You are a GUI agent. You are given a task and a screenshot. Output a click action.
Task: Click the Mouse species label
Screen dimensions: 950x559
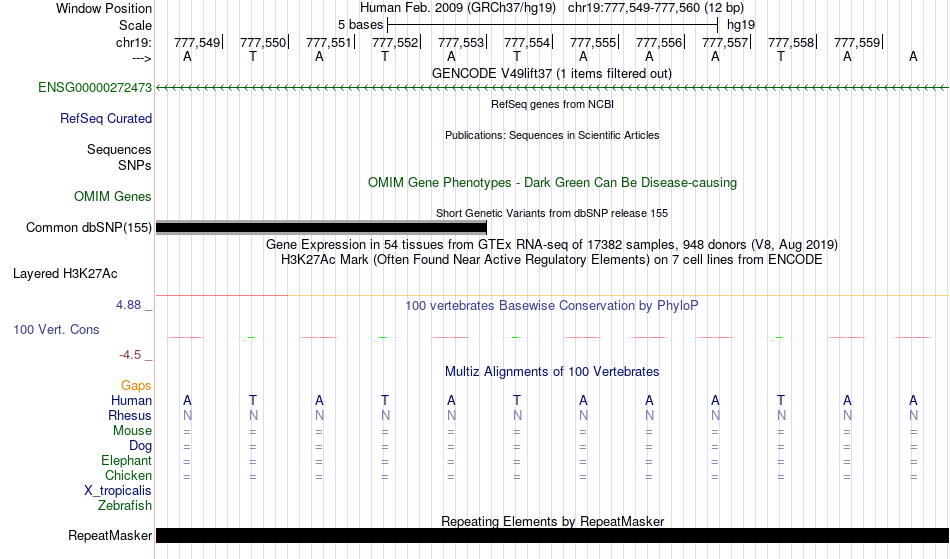click(132, 431)
